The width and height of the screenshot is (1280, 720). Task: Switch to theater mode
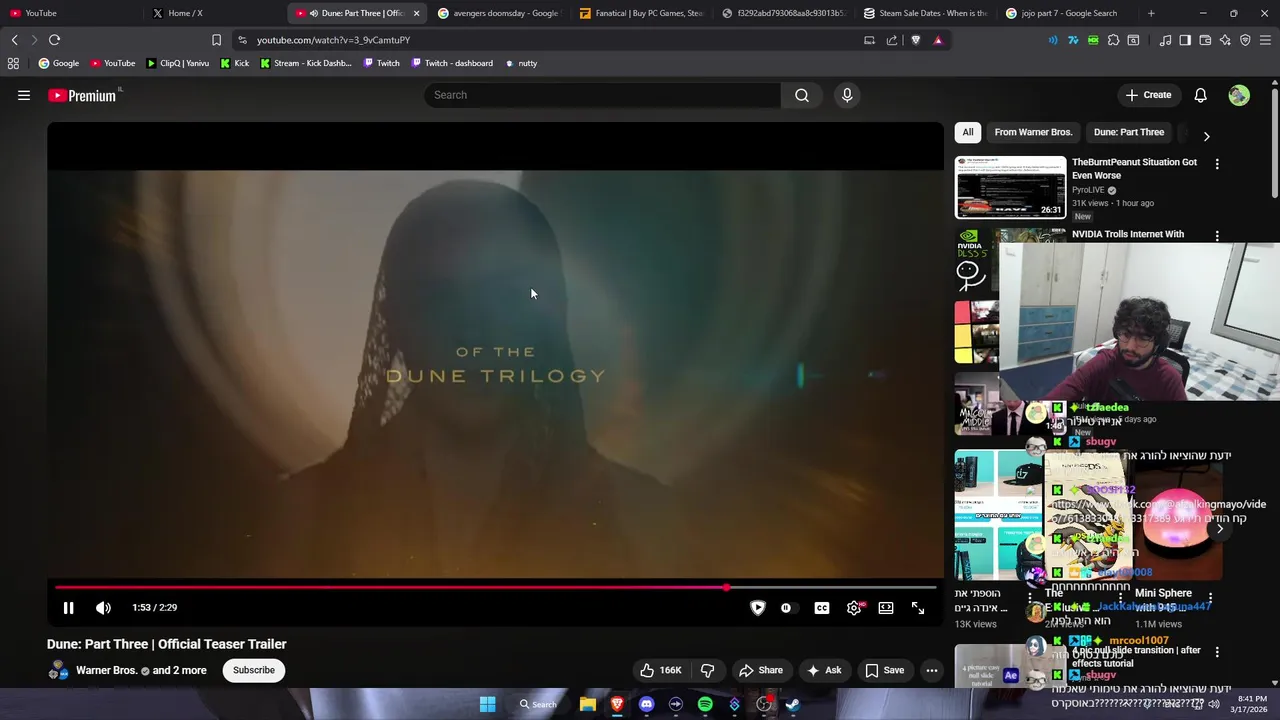coord(886,608)
